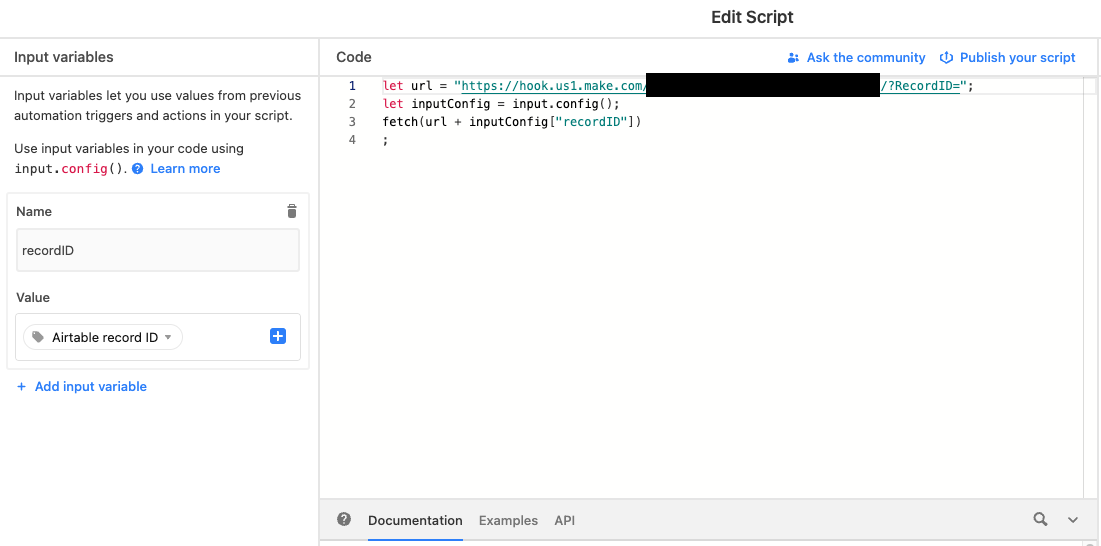
Task: Click the publish icon beside Publish your script
Action: 946,58
